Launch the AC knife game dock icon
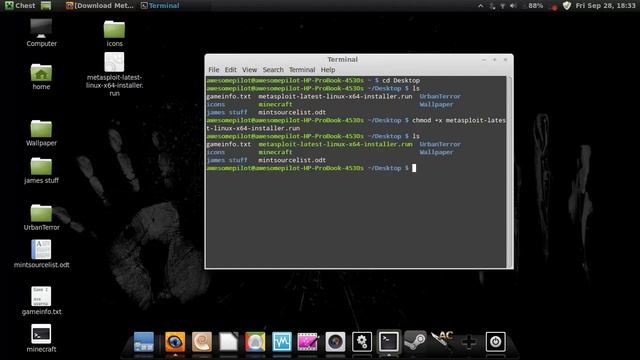The image size is (640, 360). pos(442,341)
